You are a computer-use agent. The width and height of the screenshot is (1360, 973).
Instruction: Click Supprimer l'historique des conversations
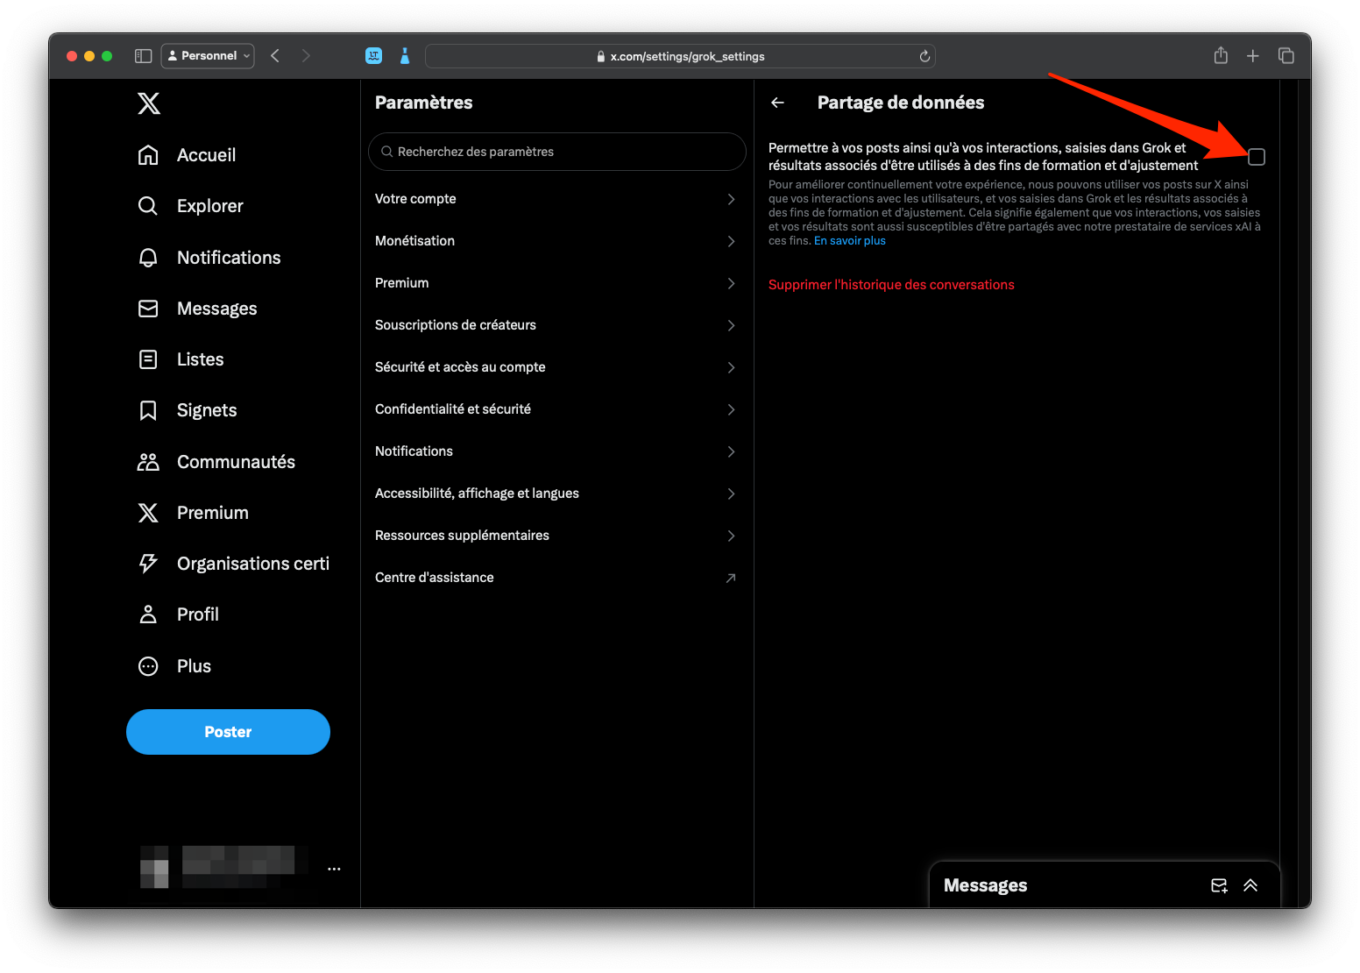pos(891,285)
